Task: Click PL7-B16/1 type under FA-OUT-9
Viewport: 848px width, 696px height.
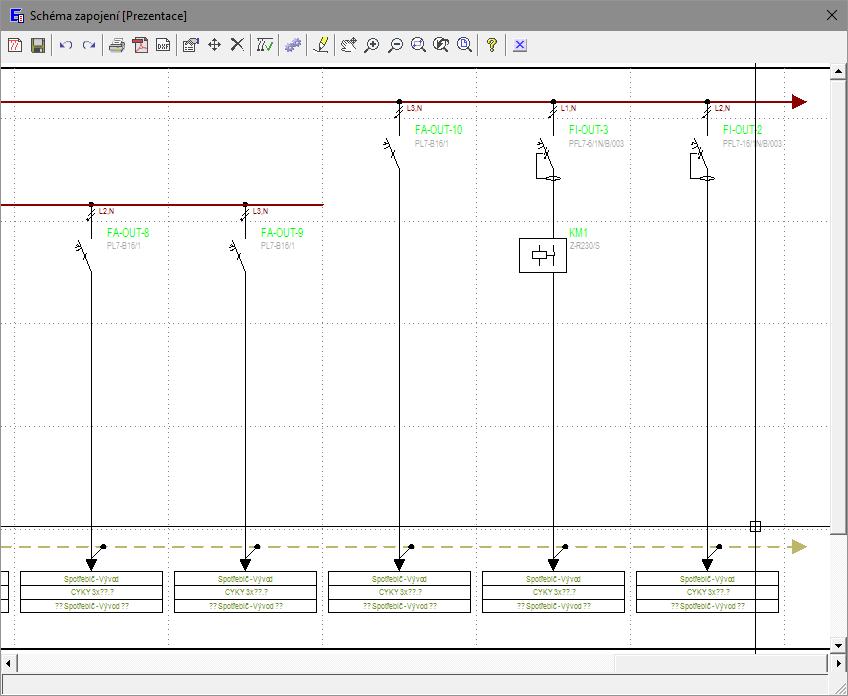Action: pos(278,246)
